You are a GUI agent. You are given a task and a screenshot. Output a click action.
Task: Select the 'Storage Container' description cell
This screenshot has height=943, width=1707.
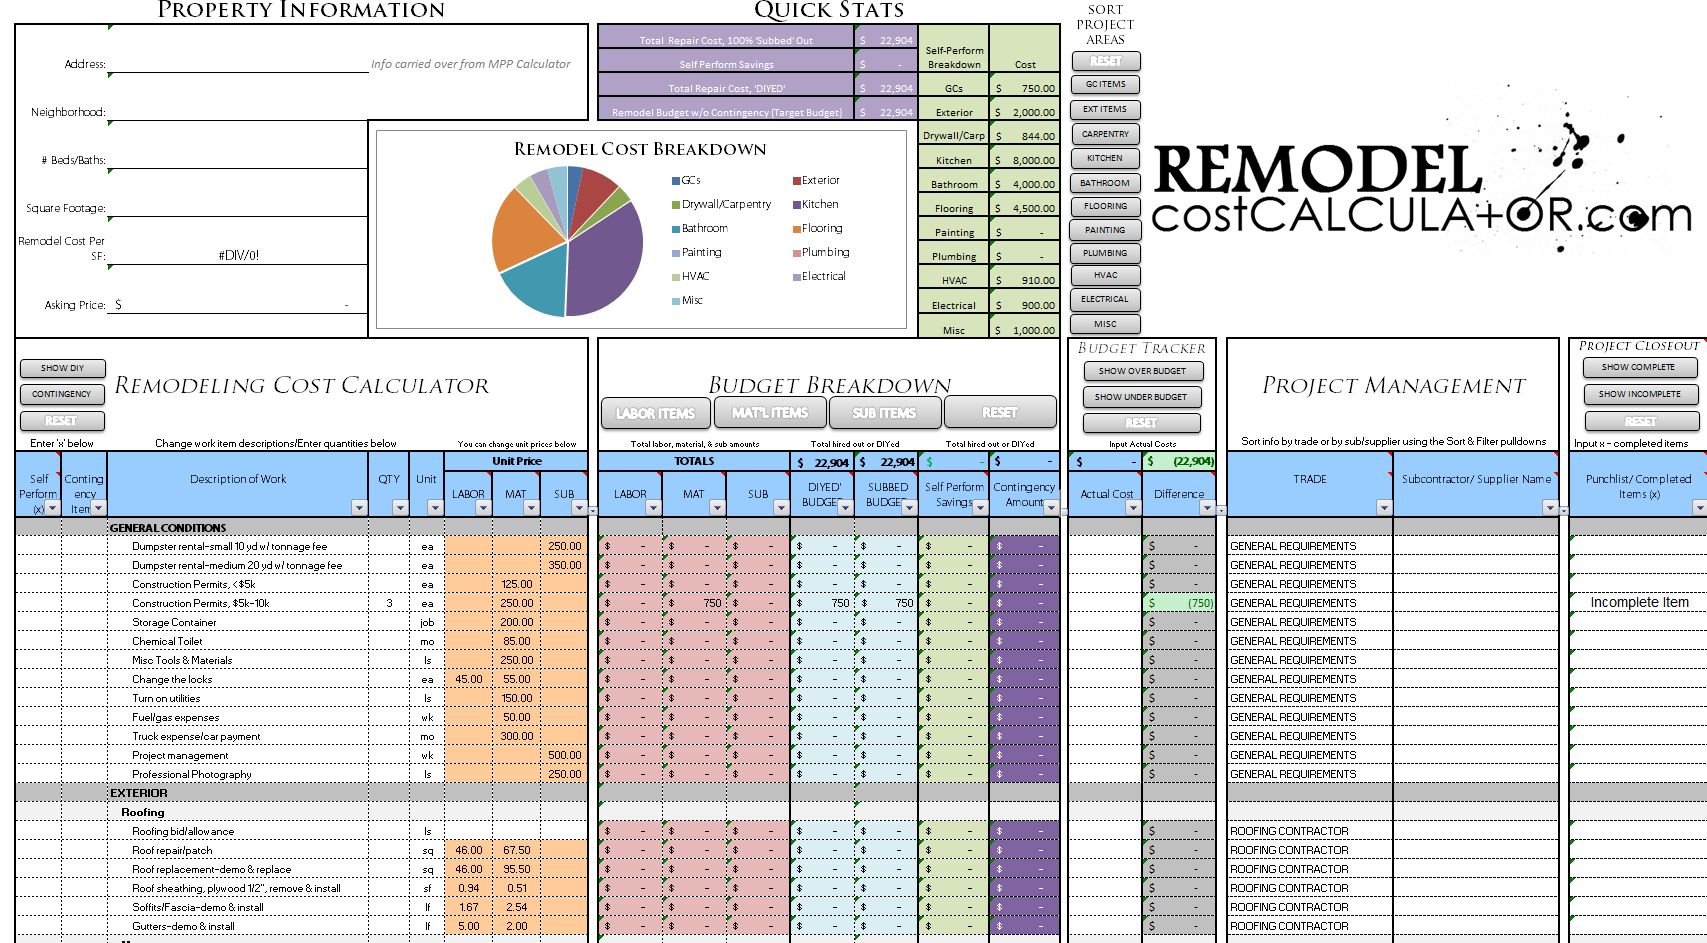point(238,622)
